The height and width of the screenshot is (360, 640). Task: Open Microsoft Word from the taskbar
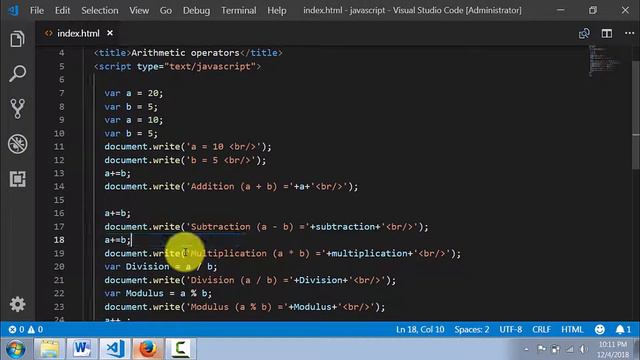pos(82,349)
